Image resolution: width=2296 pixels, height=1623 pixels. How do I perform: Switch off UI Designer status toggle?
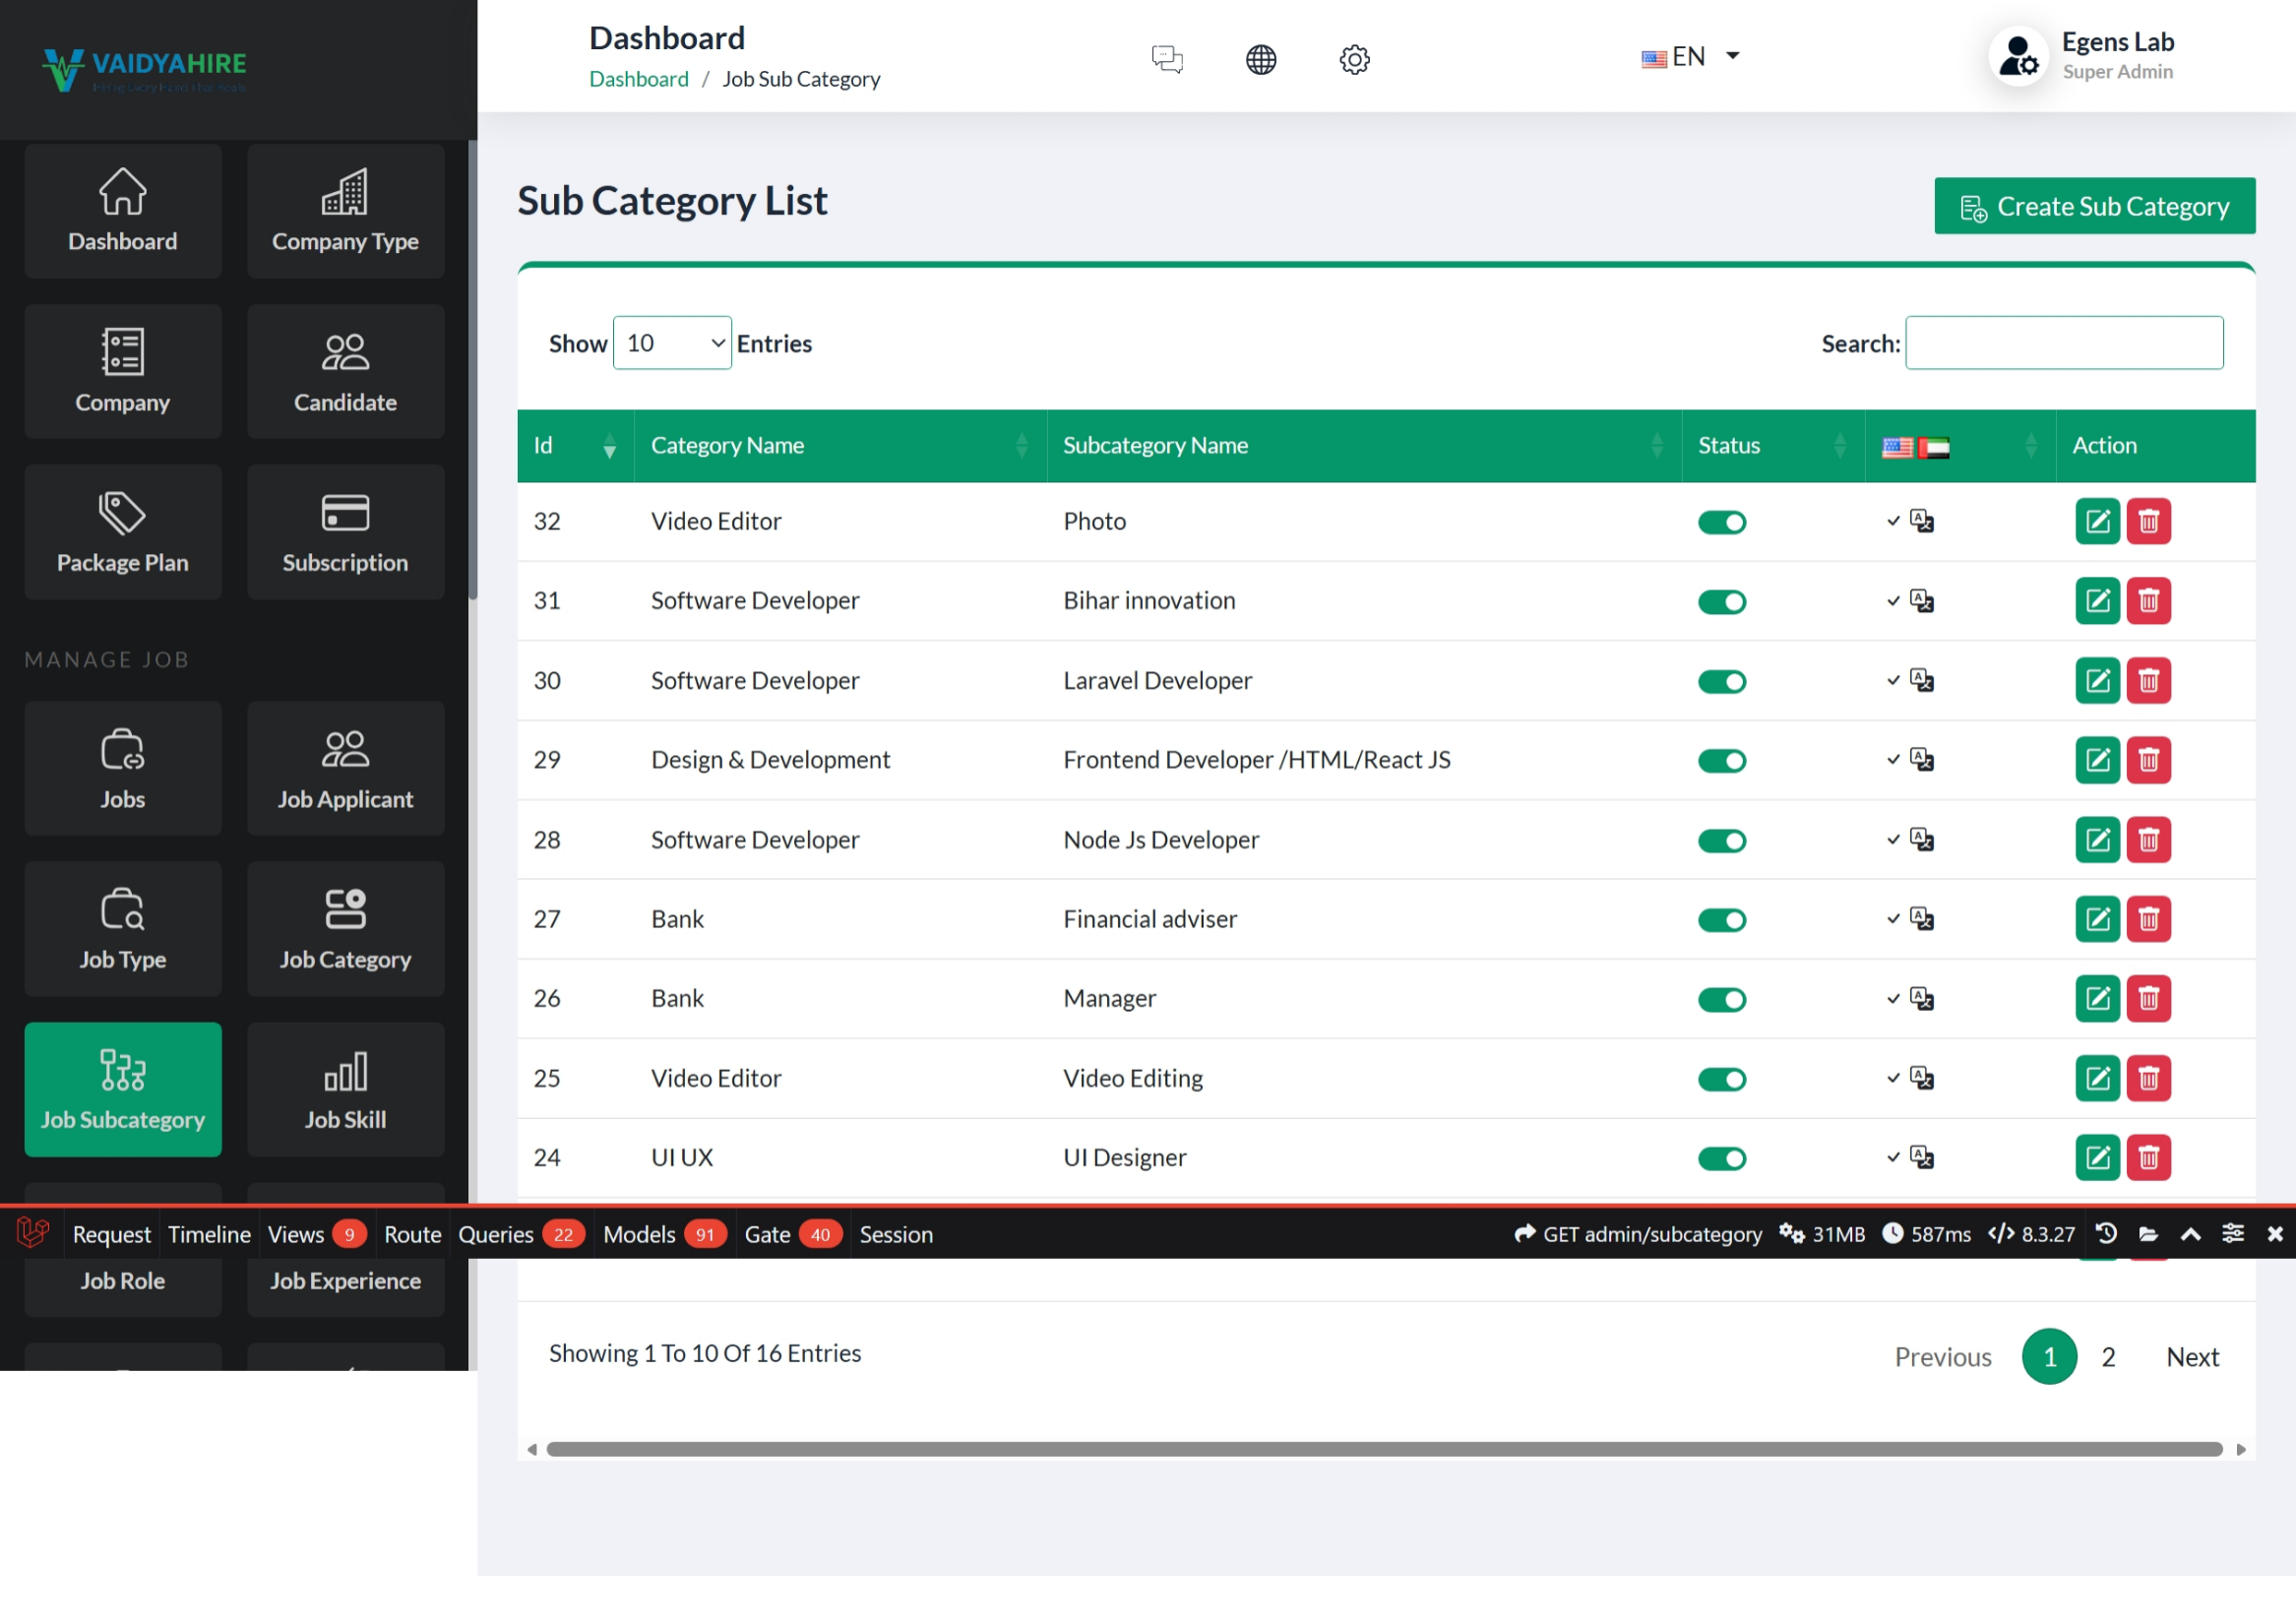coord(1721,1158)
